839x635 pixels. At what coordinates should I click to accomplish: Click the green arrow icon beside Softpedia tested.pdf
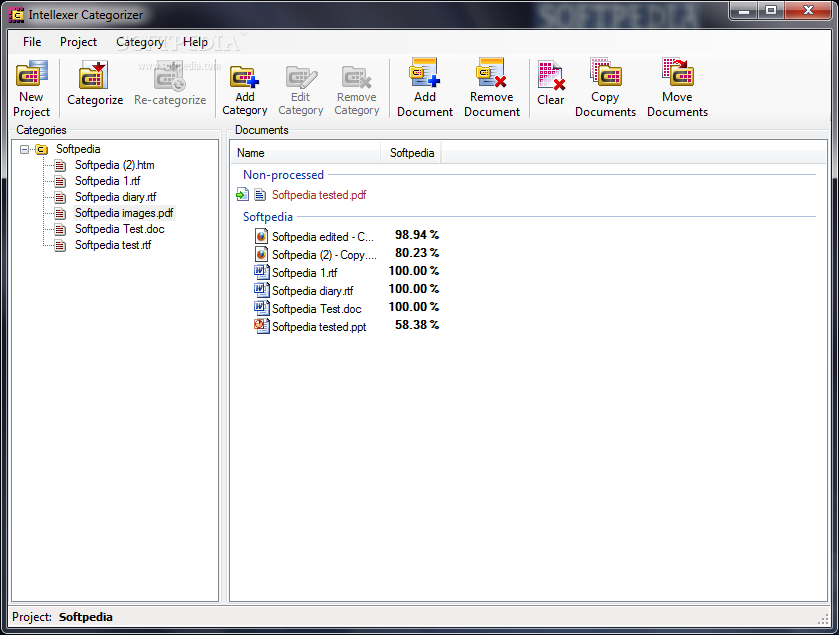pos(242,195)
